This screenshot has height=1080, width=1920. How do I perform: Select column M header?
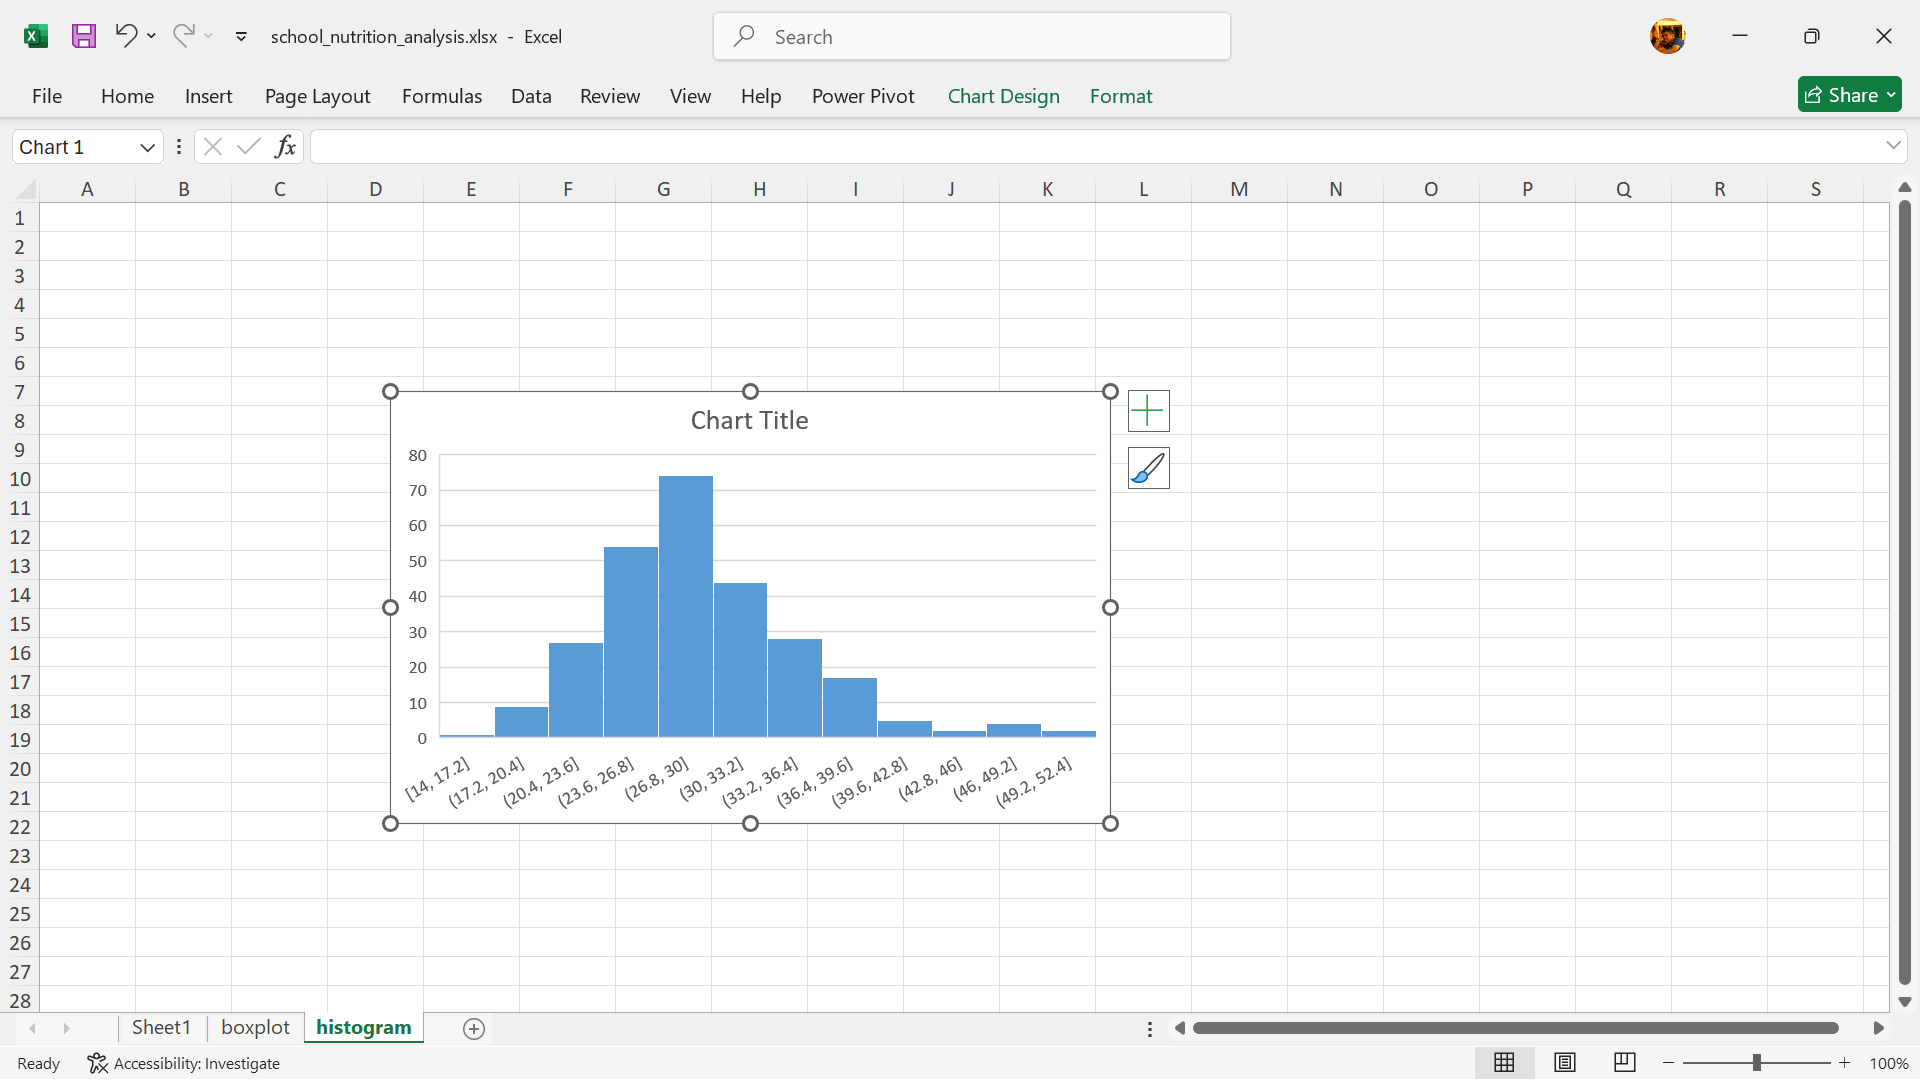click(x=1239, y=189)
